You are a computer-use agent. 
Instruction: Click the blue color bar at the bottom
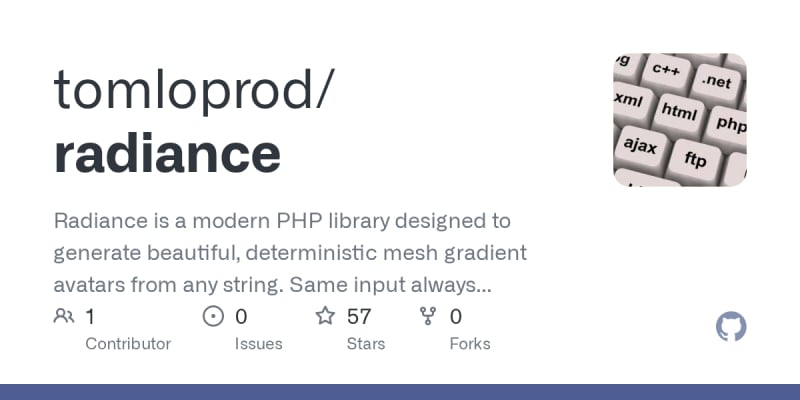[x=400, y=391]
